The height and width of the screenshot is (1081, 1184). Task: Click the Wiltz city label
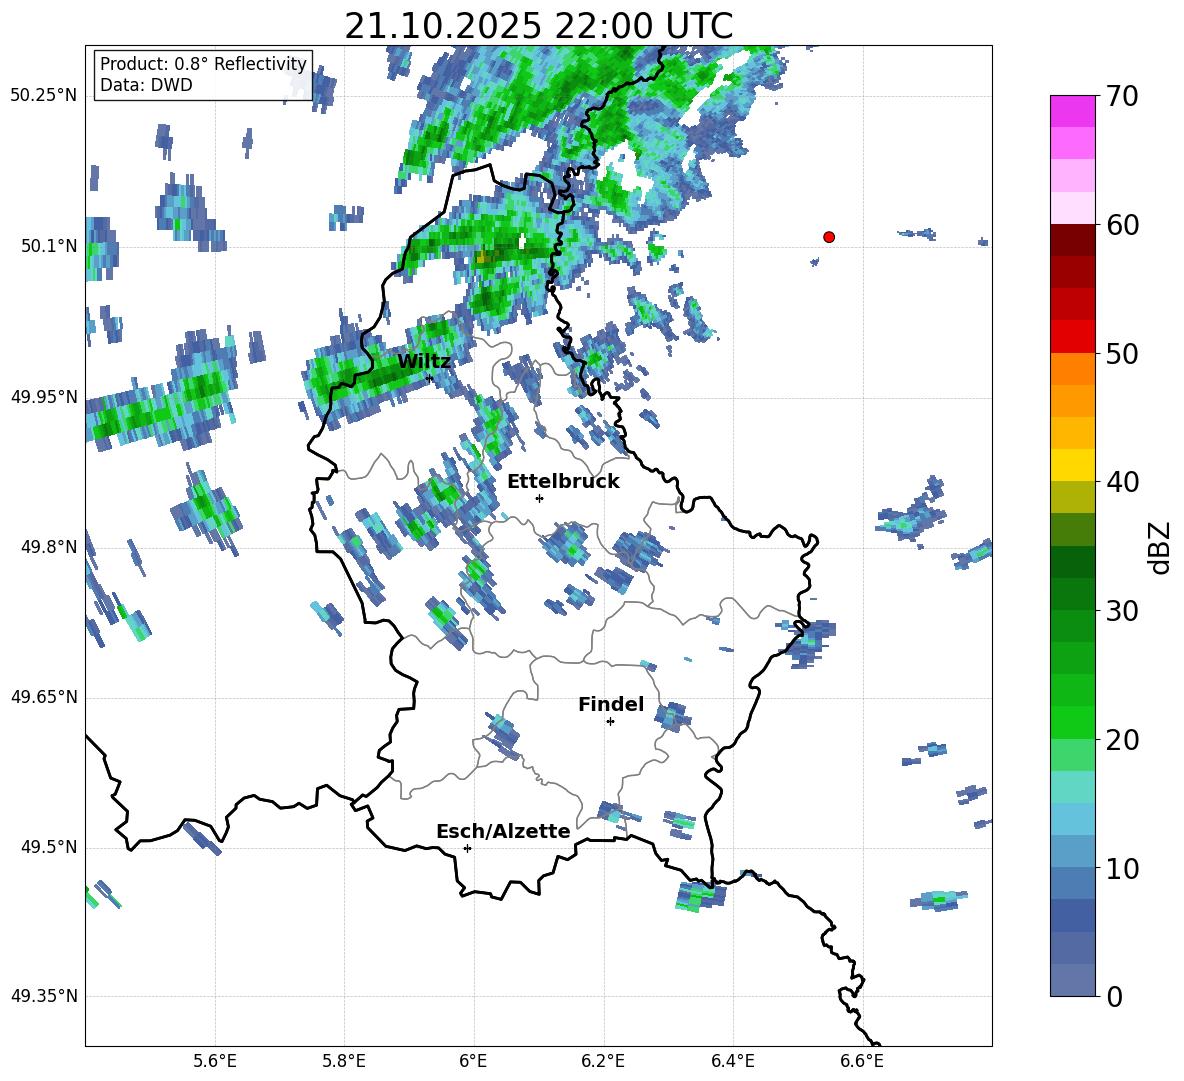424,362
